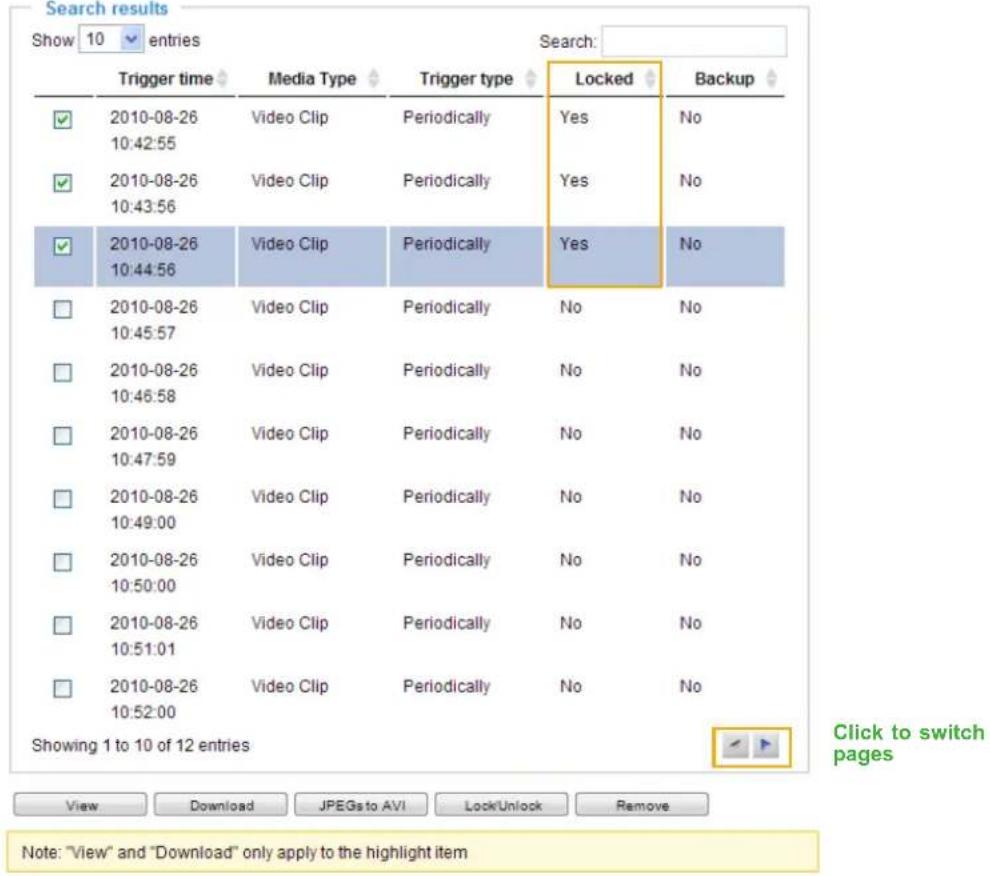Select the 2010-08-26 10:42:55 trigger time cell
This screenshot has width=990, height=876.
(x=153, y=130)
